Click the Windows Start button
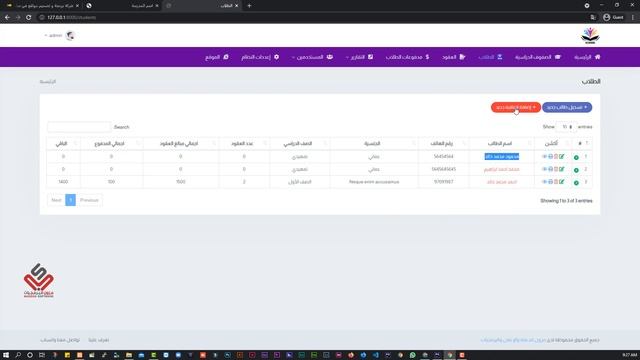Viewport: 640px width, 360px height. click(6, 355)
